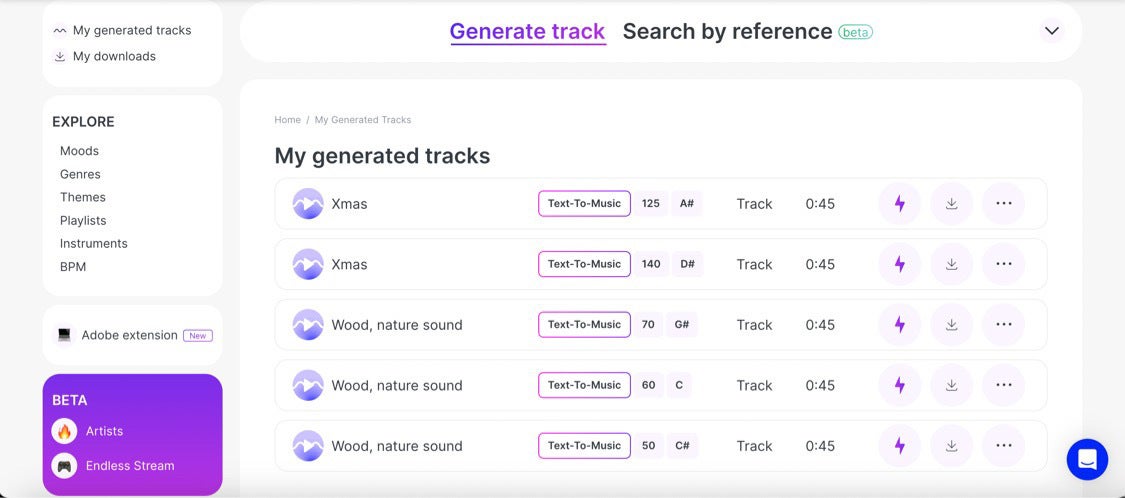
Task: Open more options for first Xmas track
Action: coord(1003,204)
